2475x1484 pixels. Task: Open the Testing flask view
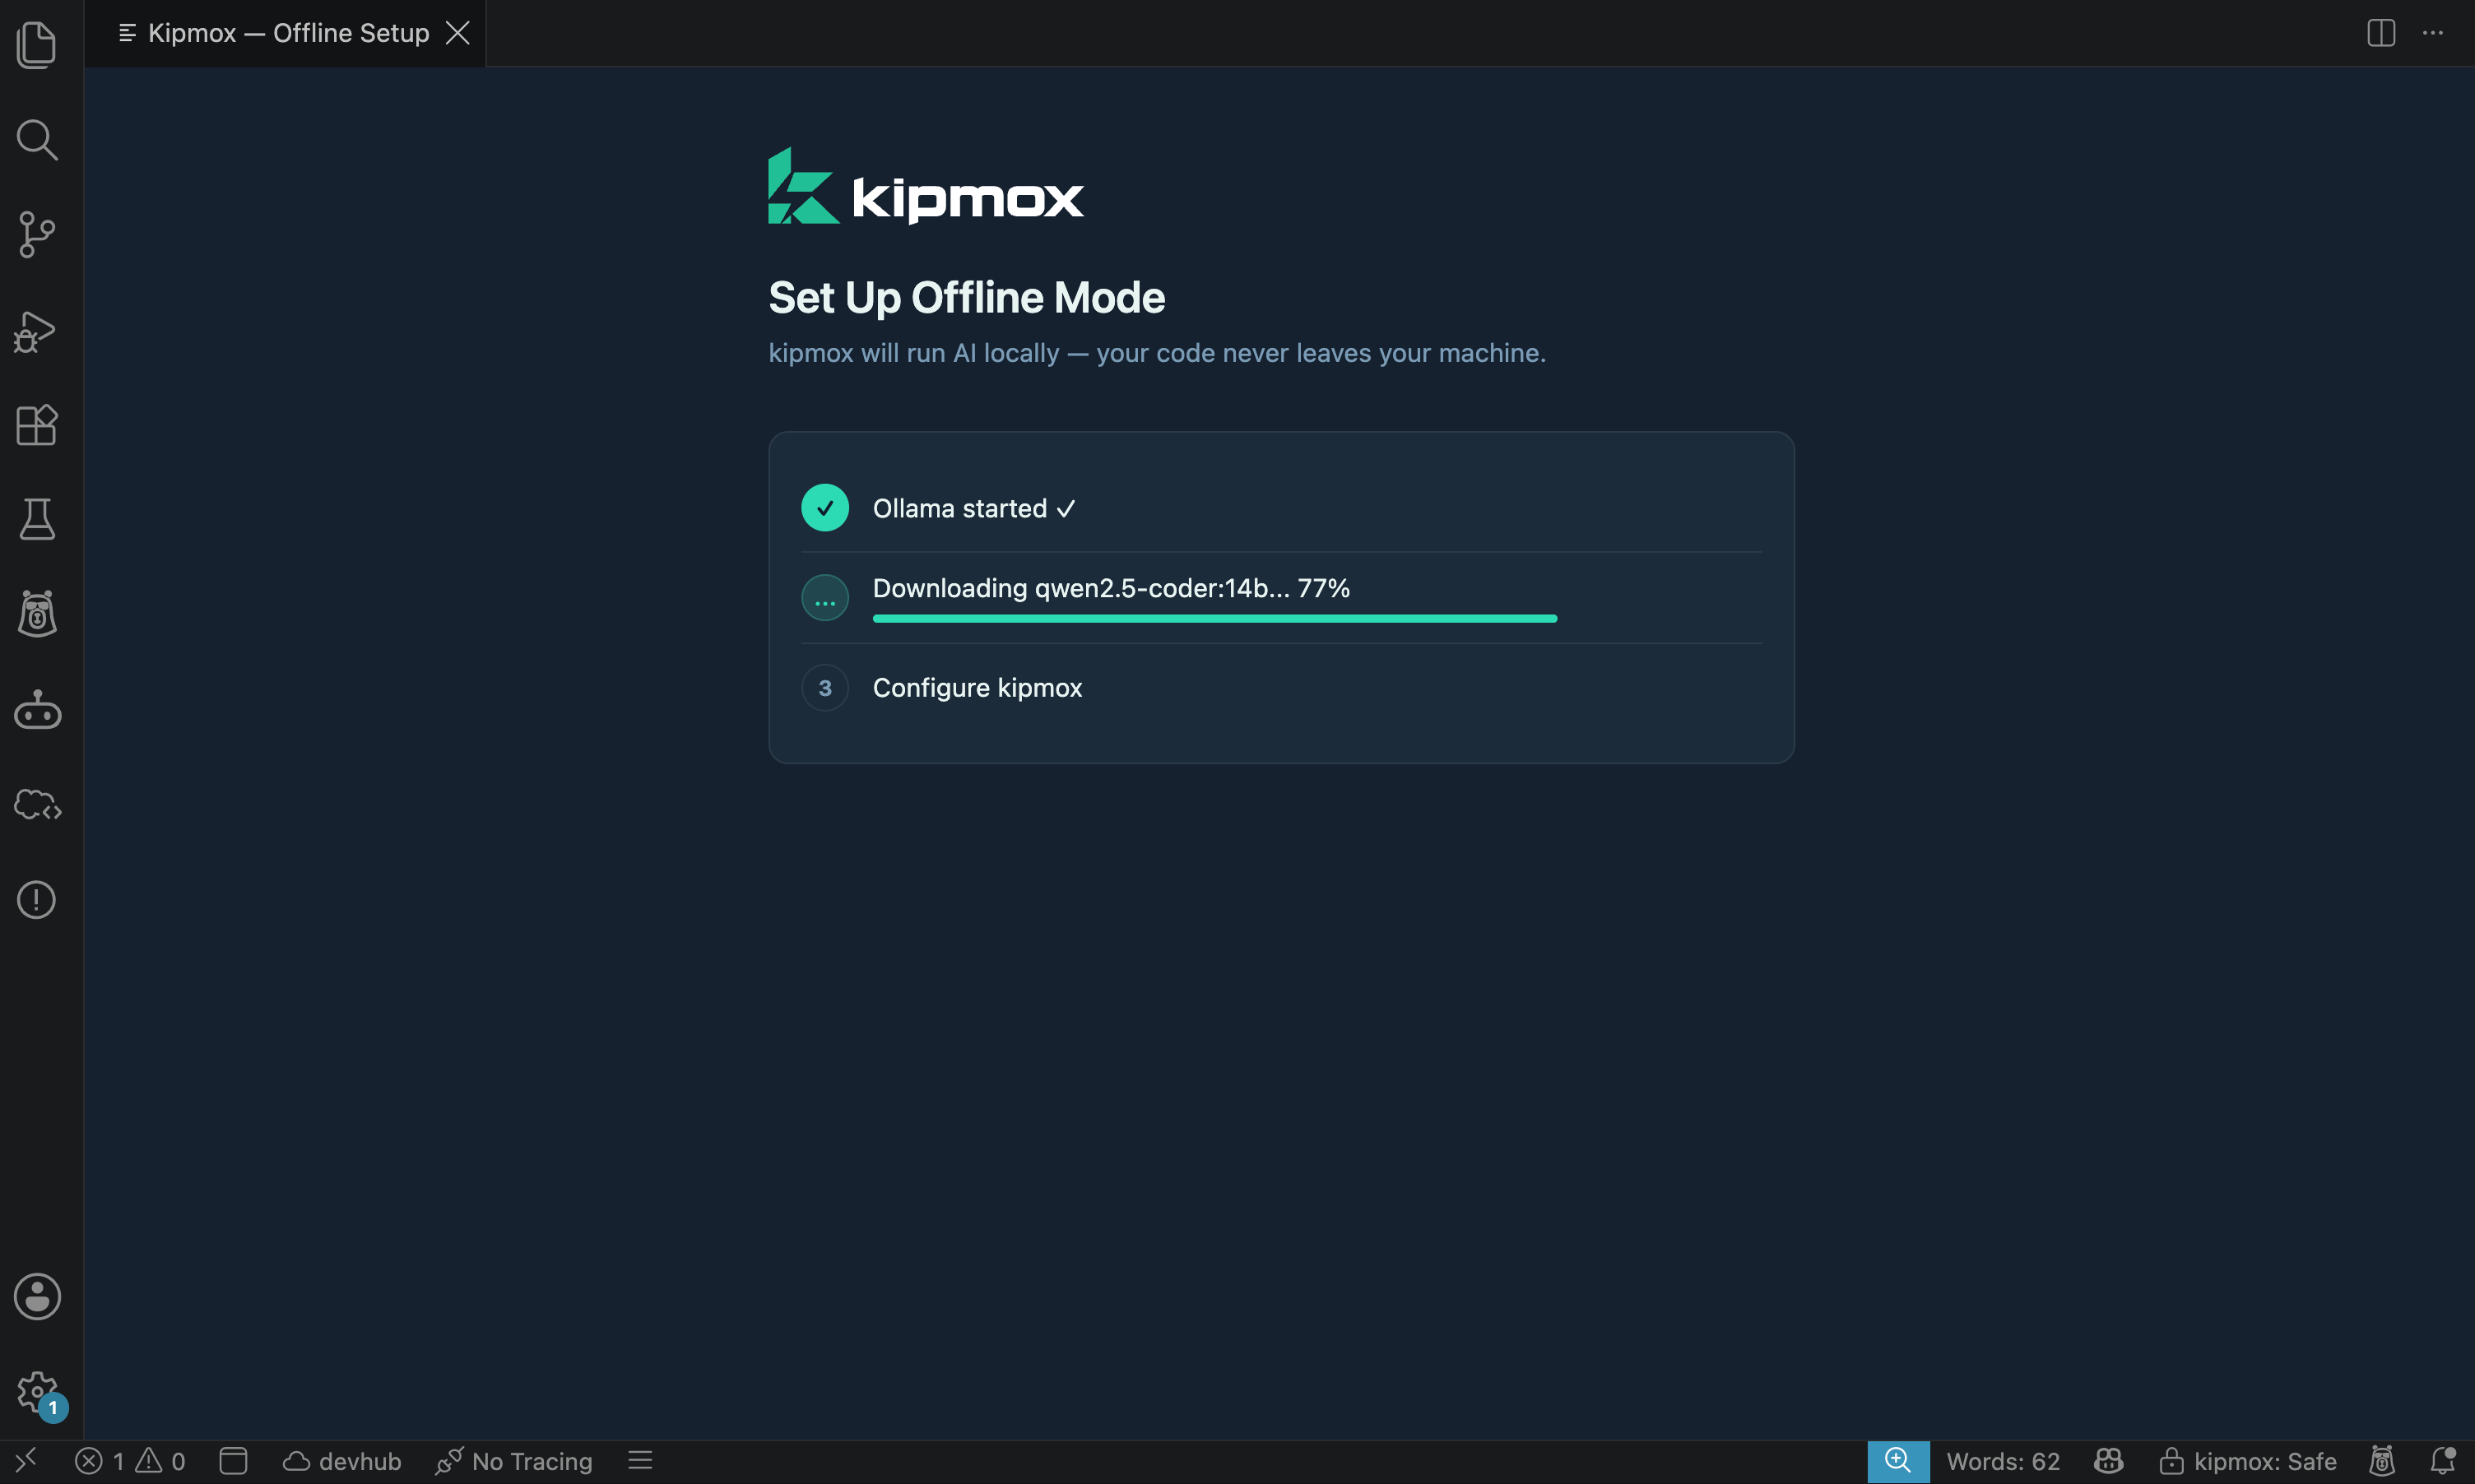point(37,519)
